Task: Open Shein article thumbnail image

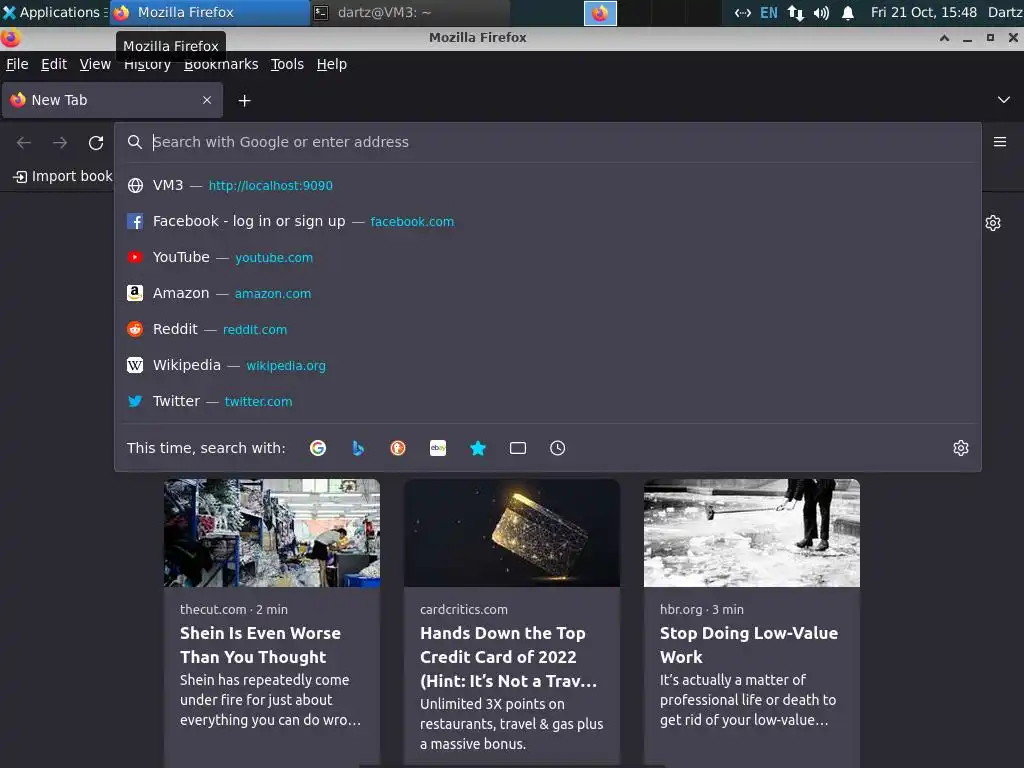Action: (272, 533)
